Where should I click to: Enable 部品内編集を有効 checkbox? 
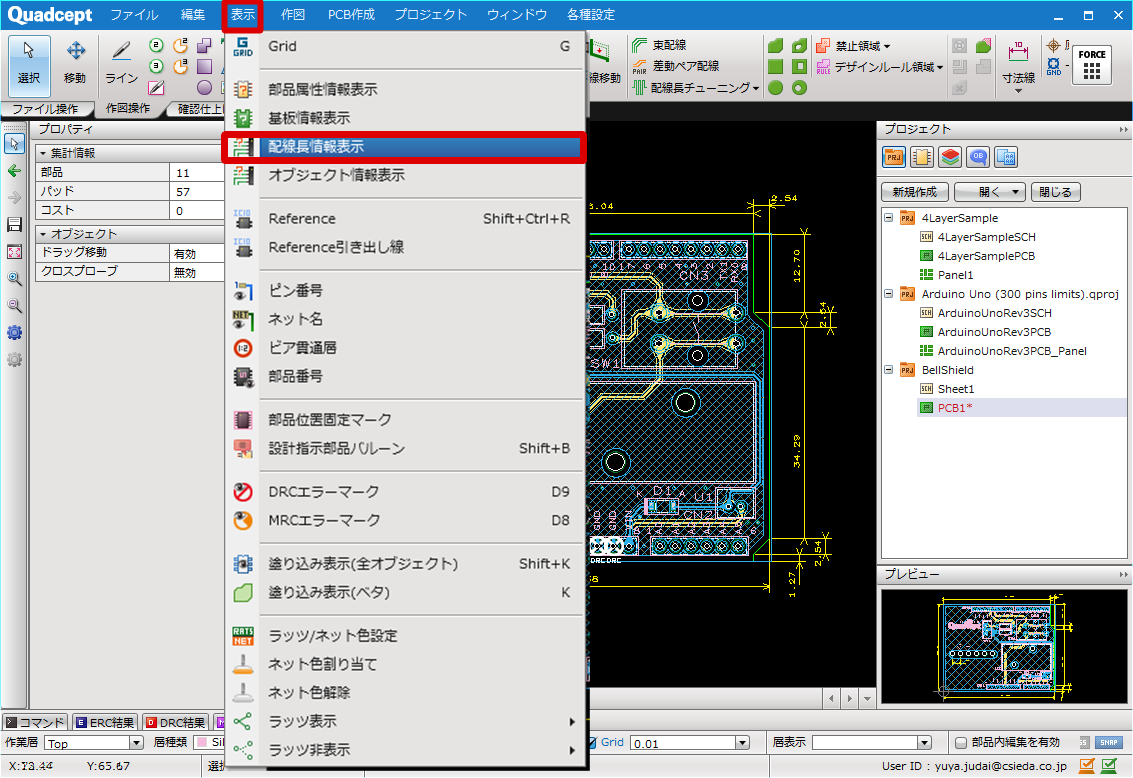pos(961,743)
